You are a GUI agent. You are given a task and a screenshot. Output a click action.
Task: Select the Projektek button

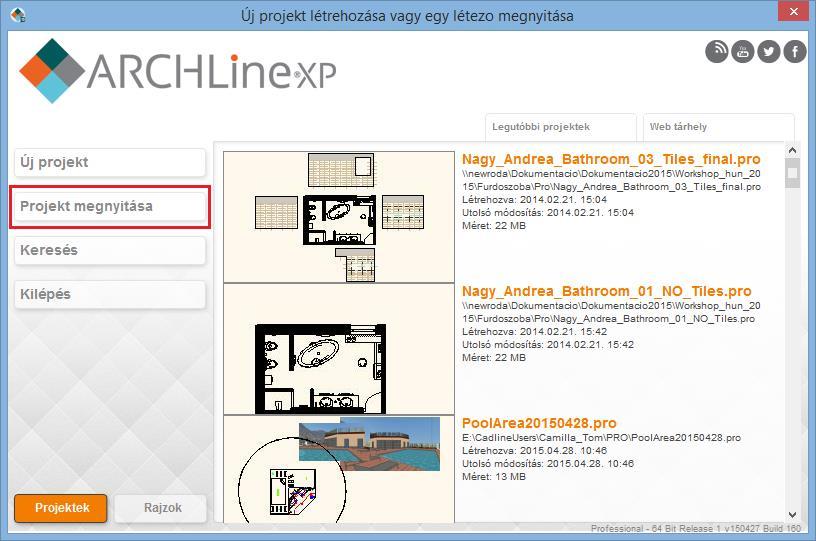coord(61,508)
